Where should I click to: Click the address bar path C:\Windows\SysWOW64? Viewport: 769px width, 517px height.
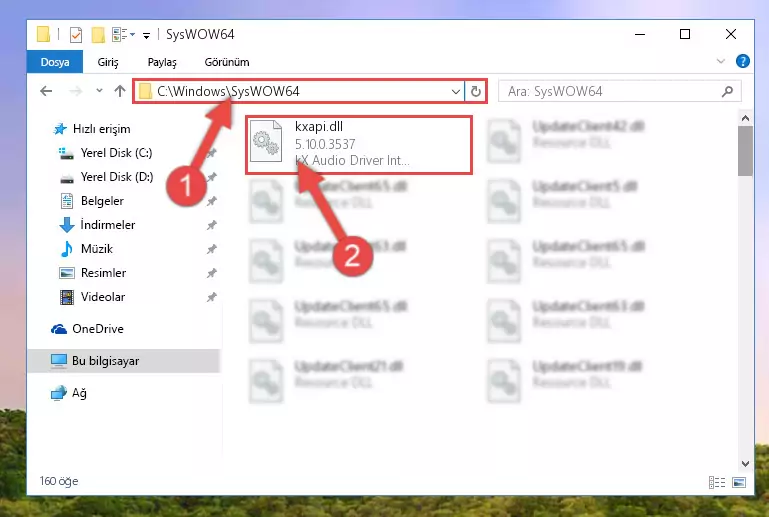[x=228, y=91]
